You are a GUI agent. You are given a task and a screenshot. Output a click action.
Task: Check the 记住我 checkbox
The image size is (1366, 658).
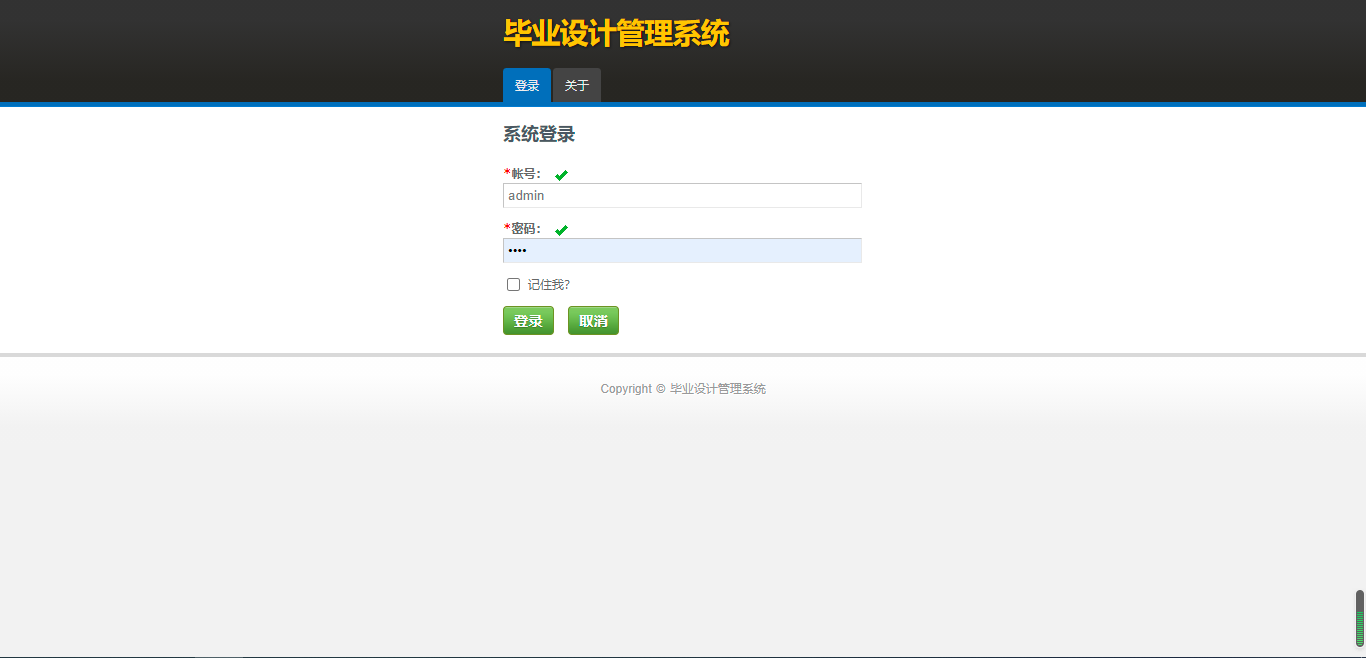point(514,285)
